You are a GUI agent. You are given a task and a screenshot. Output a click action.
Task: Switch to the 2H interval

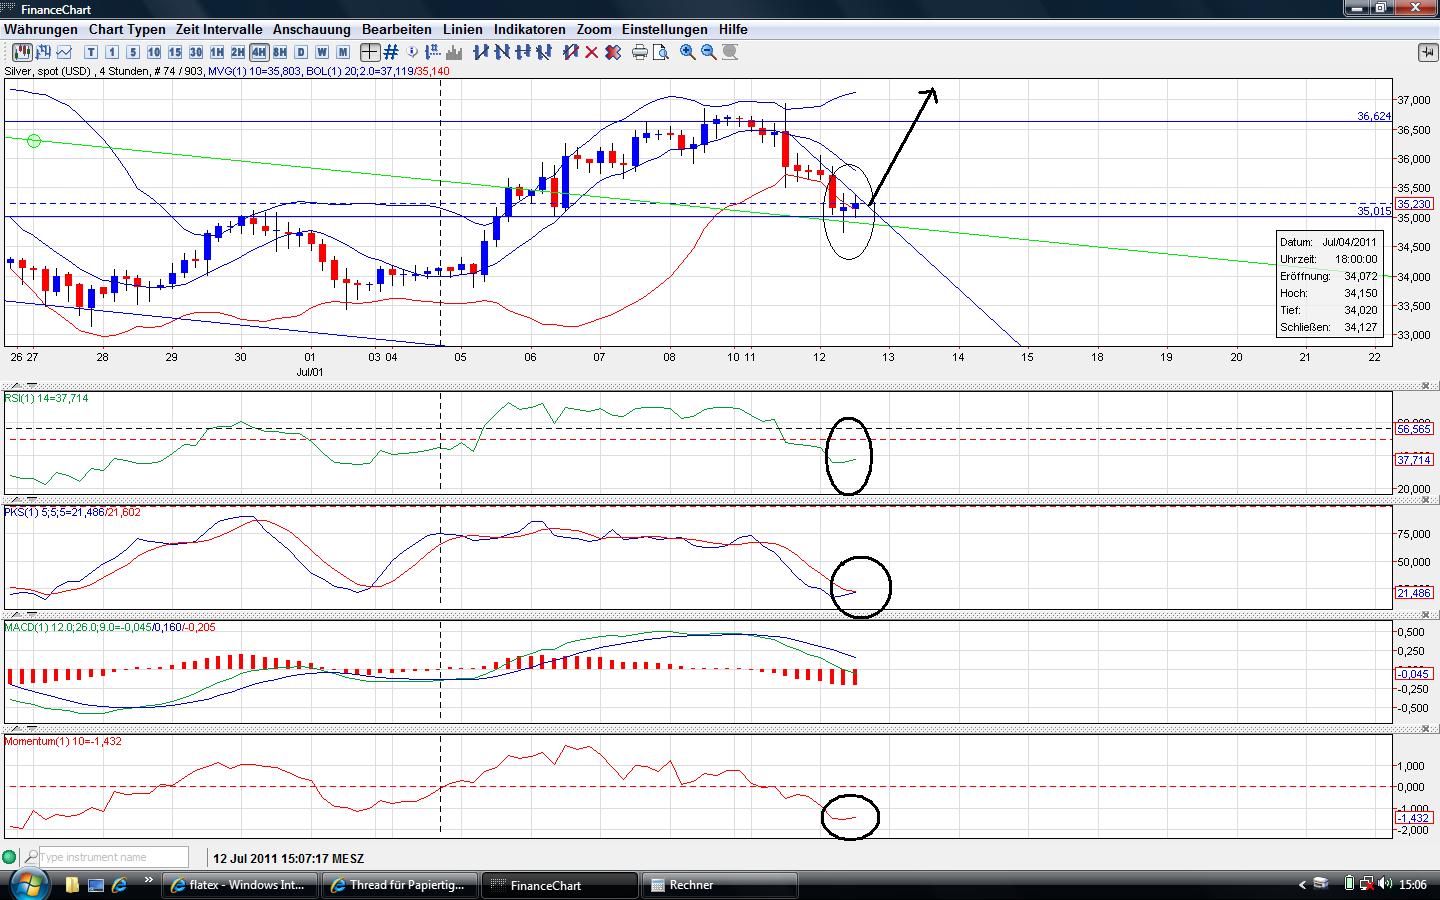238,52
